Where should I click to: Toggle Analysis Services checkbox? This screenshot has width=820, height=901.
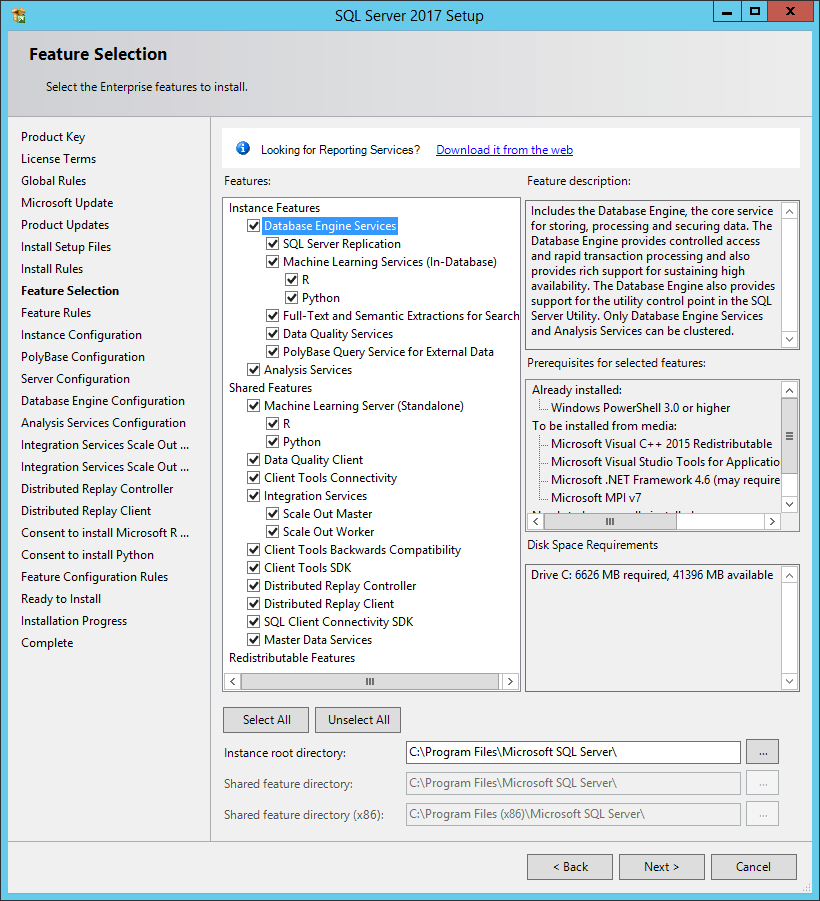click(253, 369)
